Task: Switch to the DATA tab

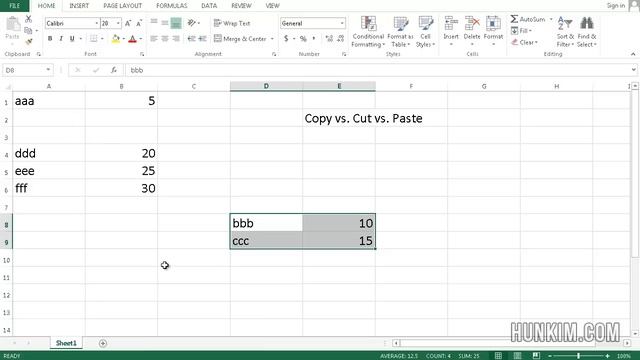Action: tap(209, 6)
